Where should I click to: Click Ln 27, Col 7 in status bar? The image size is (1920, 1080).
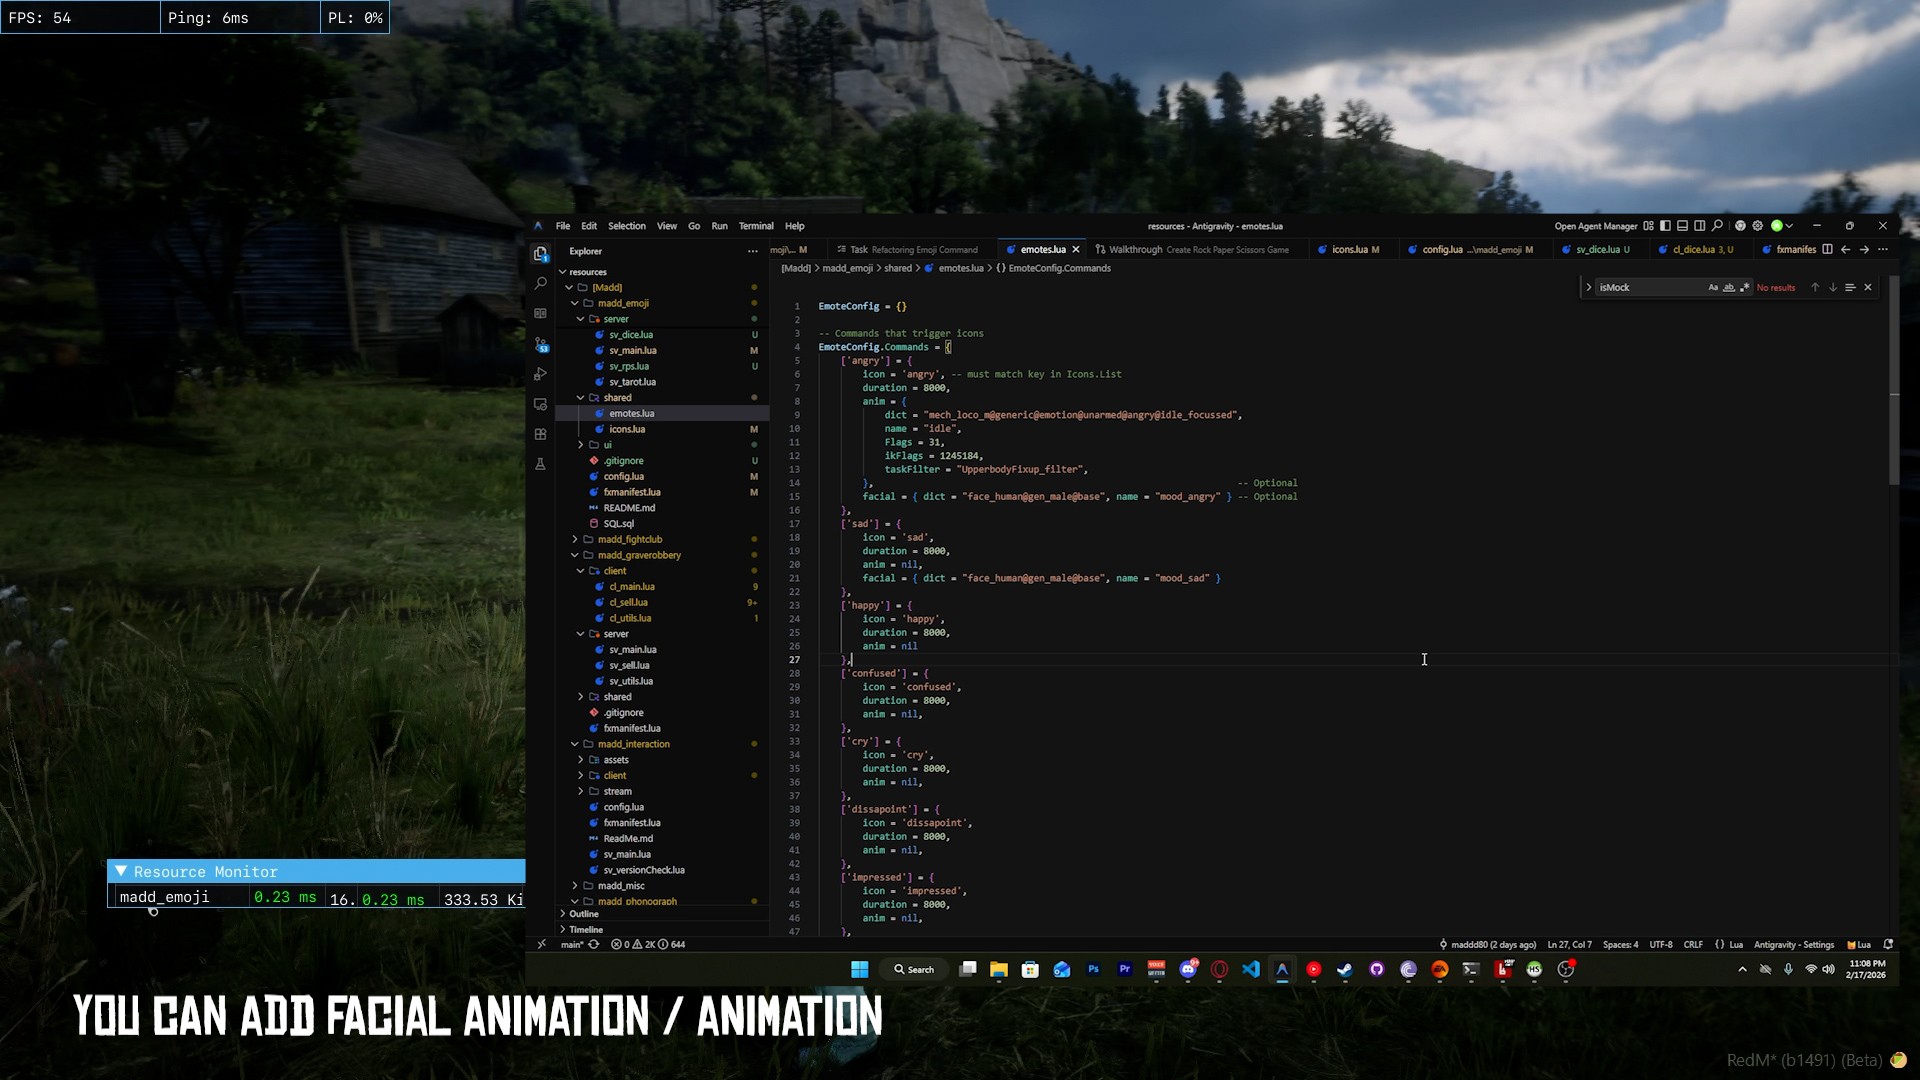(1570, 945)
